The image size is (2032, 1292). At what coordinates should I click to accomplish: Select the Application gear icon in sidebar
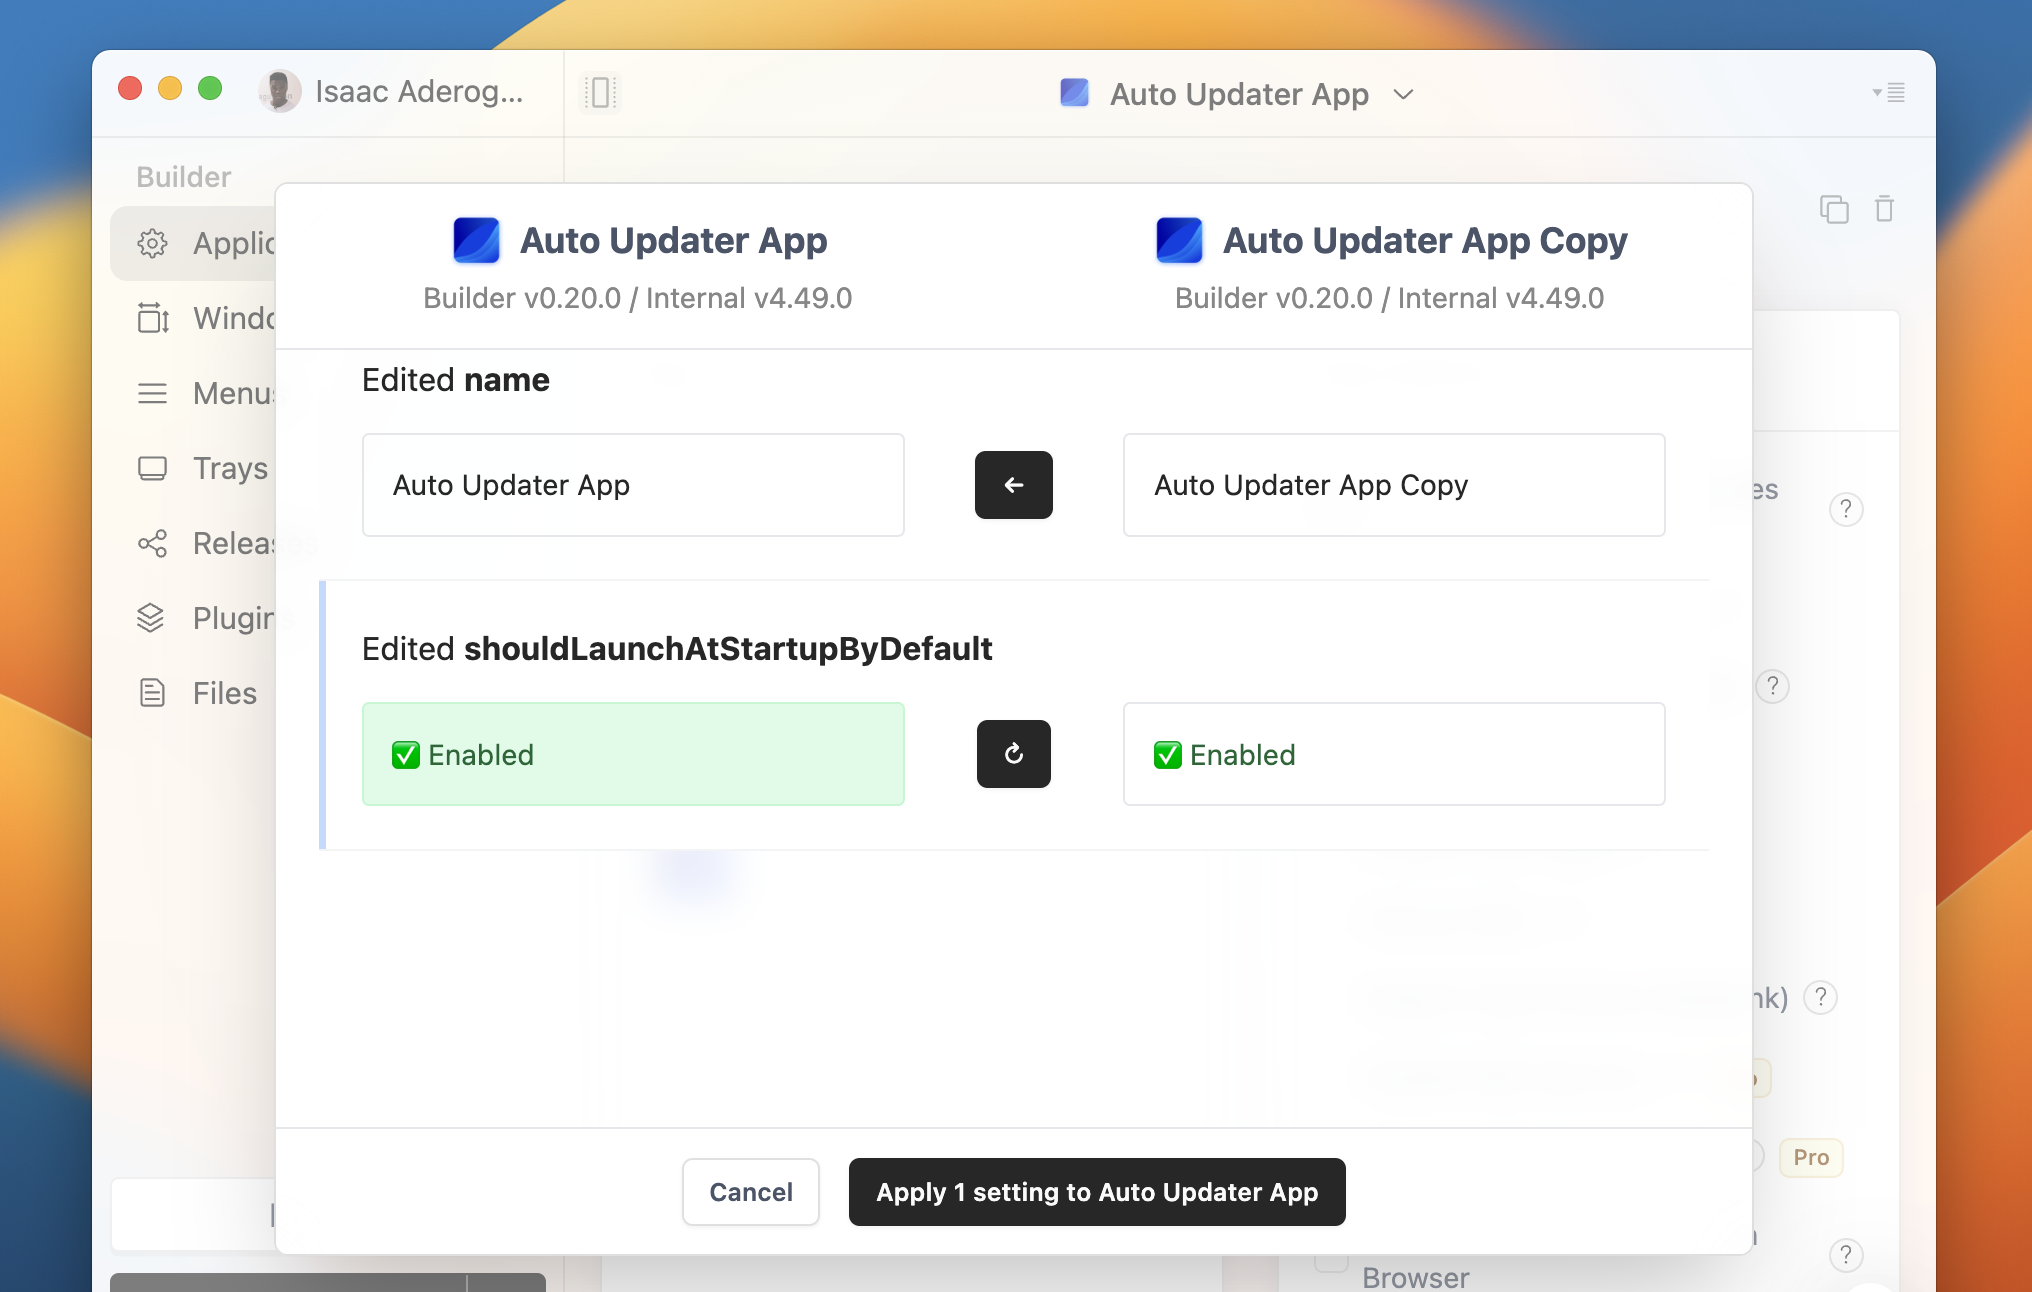point(152,243)
